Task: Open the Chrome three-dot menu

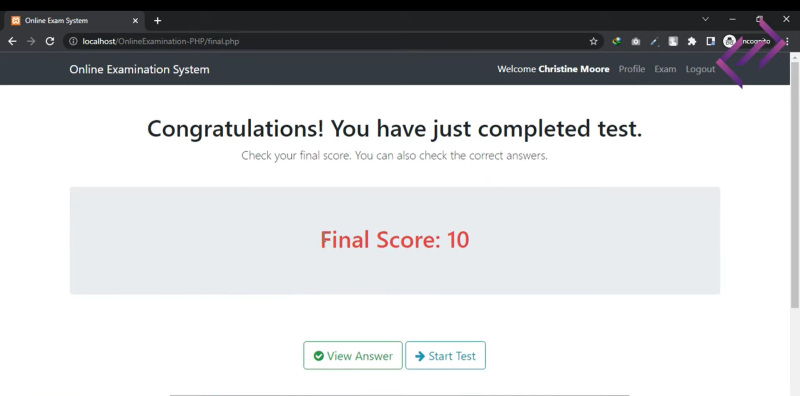Action: [x=787, y=41]
